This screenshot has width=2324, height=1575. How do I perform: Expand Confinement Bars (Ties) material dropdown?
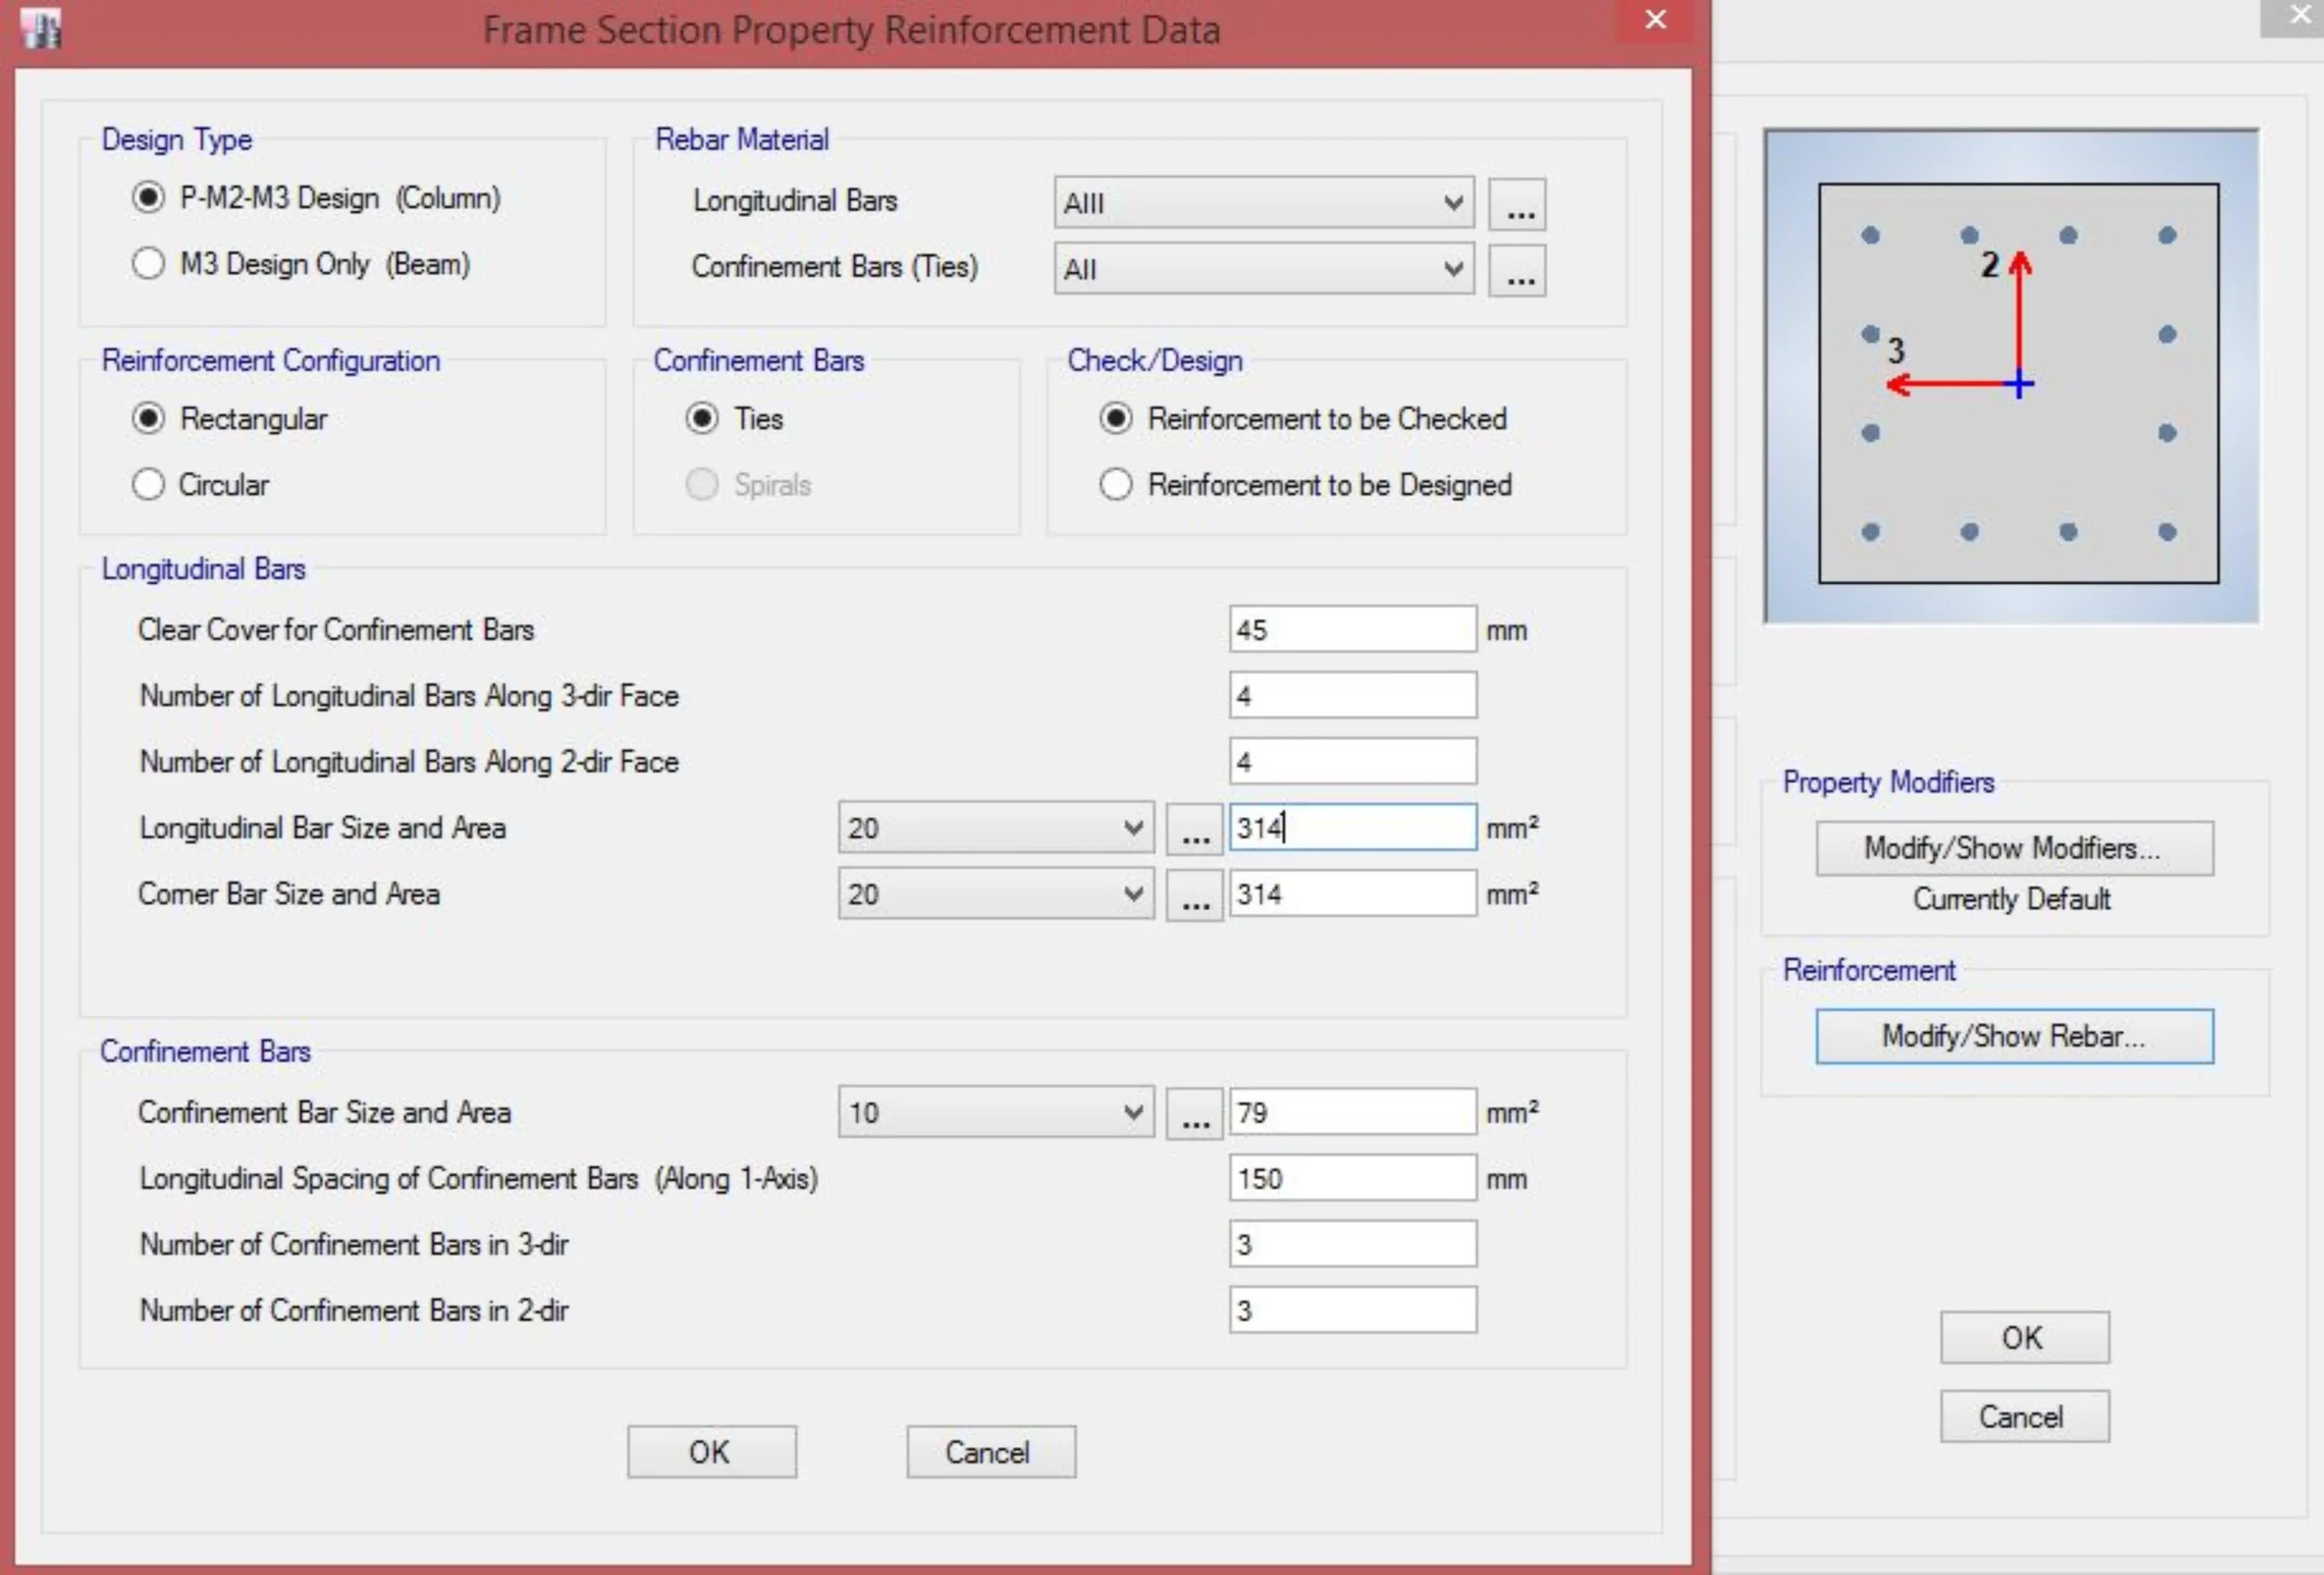tap(1263, 270)
